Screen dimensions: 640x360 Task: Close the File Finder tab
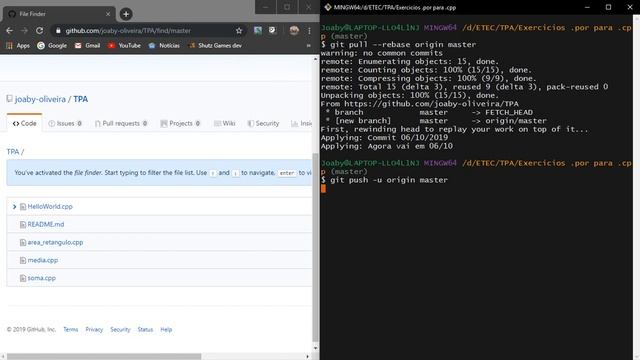pos(108,14)
